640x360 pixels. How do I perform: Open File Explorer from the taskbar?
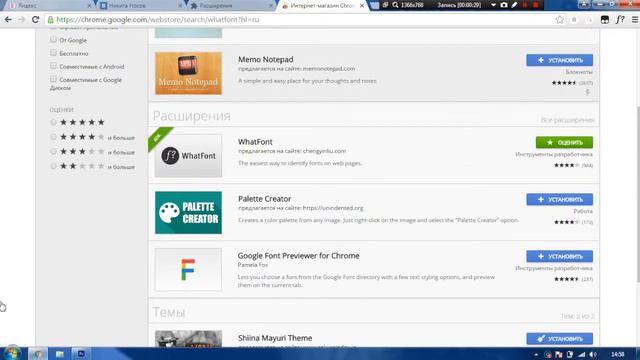click(x=60, y=354)
